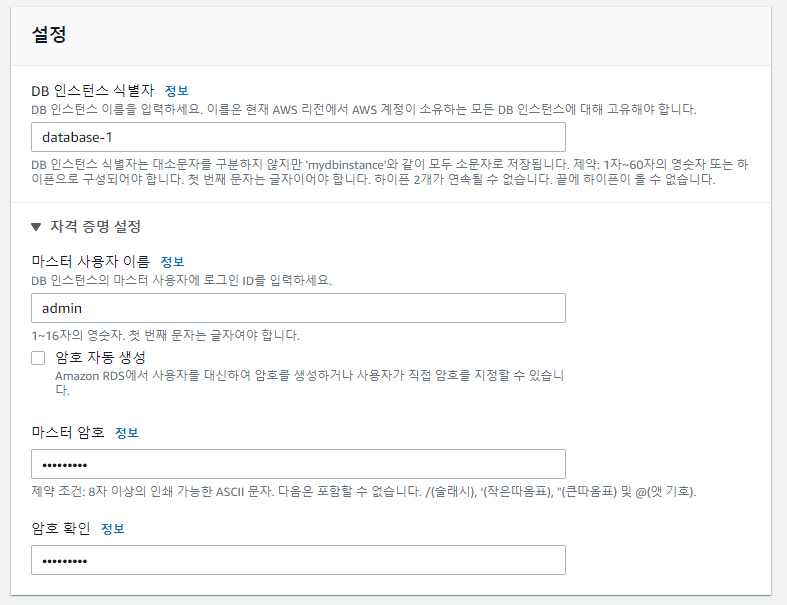
Task: Click the 마스터 암호 field label
Action: [68, 432]
